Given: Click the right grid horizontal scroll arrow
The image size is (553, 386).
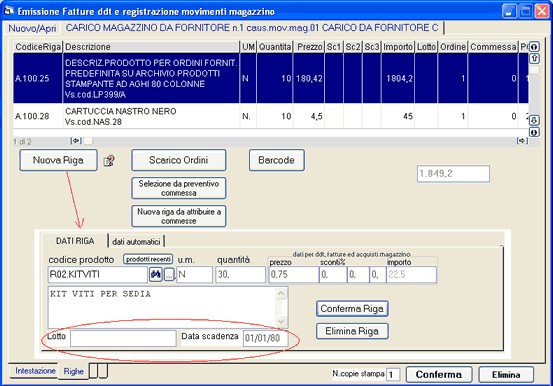Looking at the screenshot, I should click(x=522, y=141).
